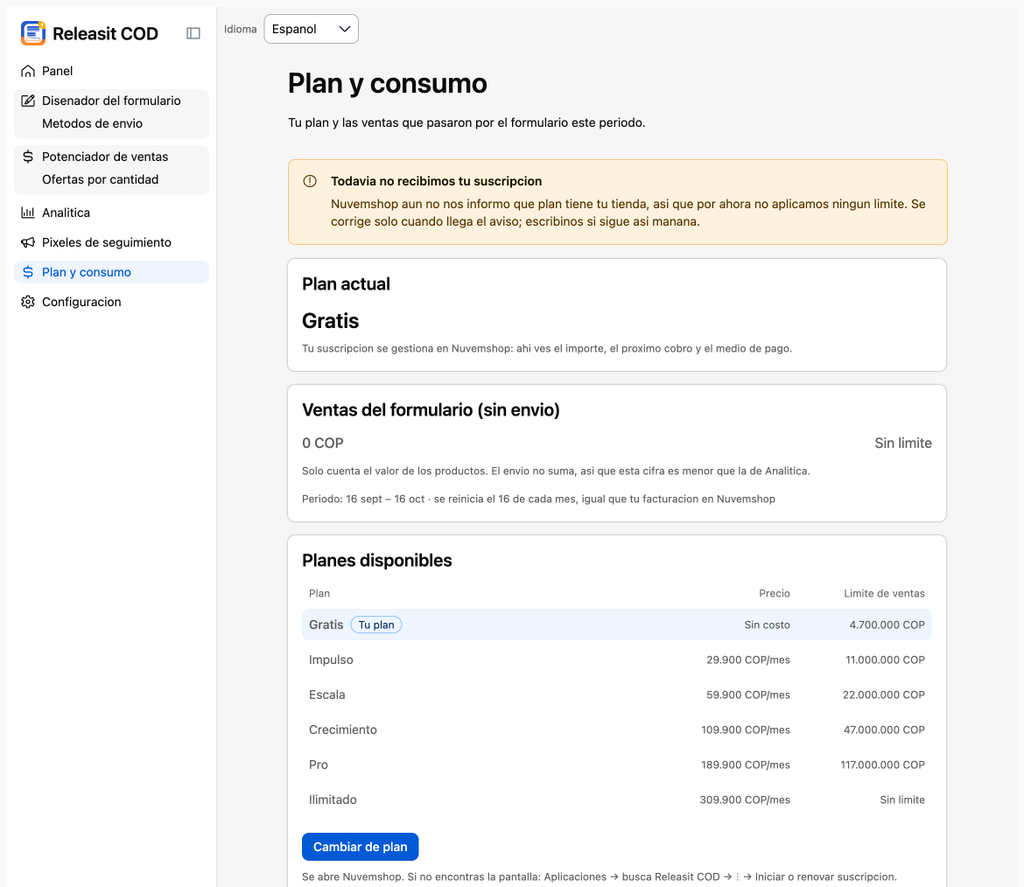Select the Gratis row in Planes disponibles
This screenshot has height=887, width=1024.
[x=616, y=625]
